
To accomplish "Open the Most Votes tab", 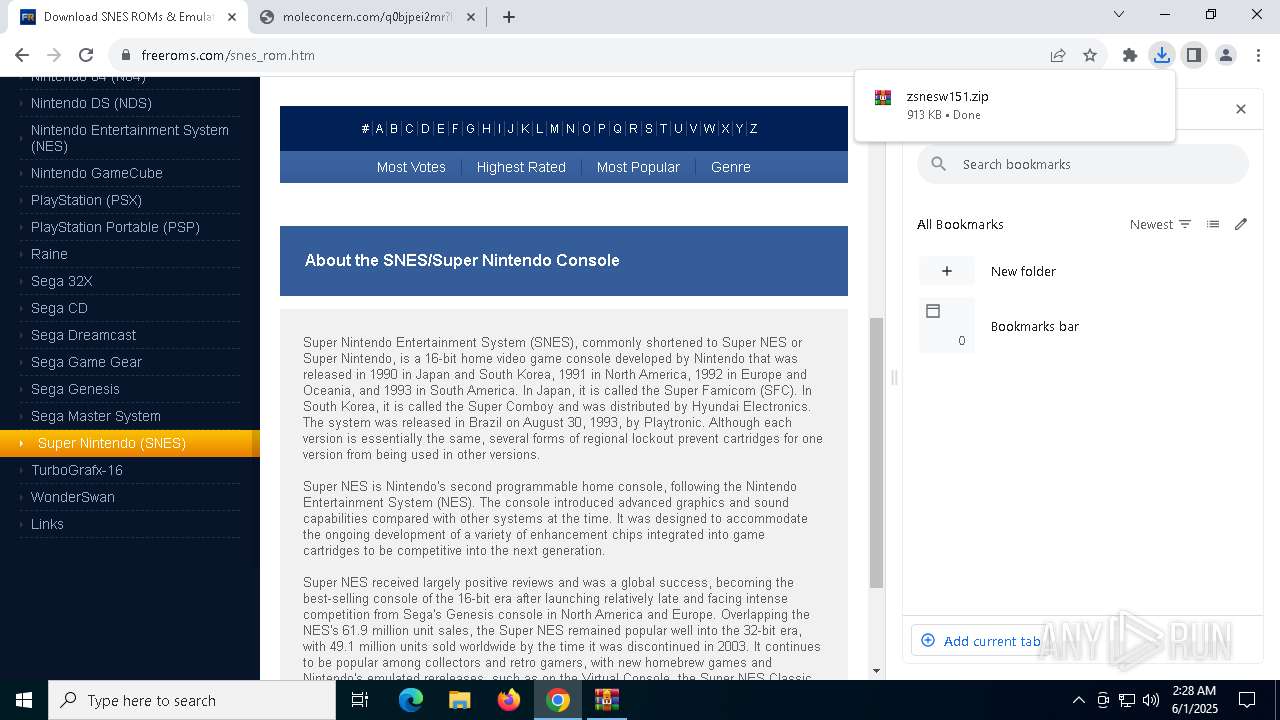I will [x=411, y=167].
